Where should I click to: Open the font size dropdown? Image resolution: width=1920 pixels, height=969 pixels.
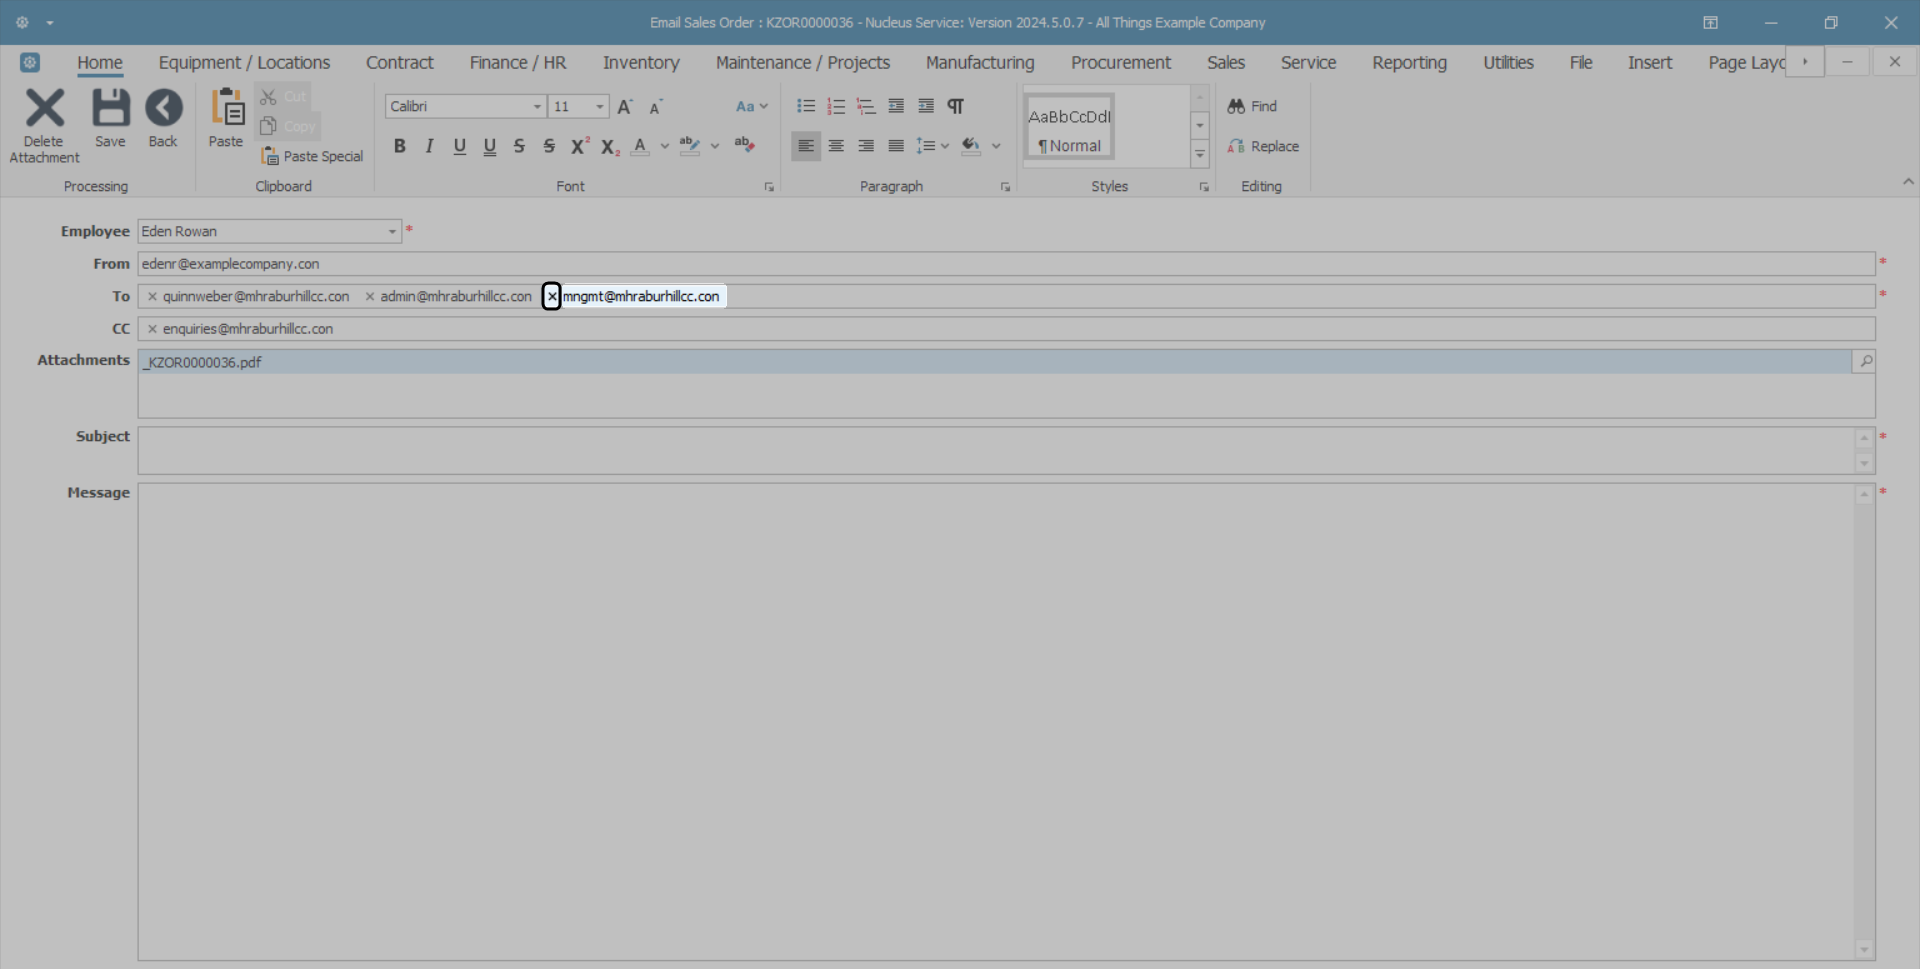[600, 107]
